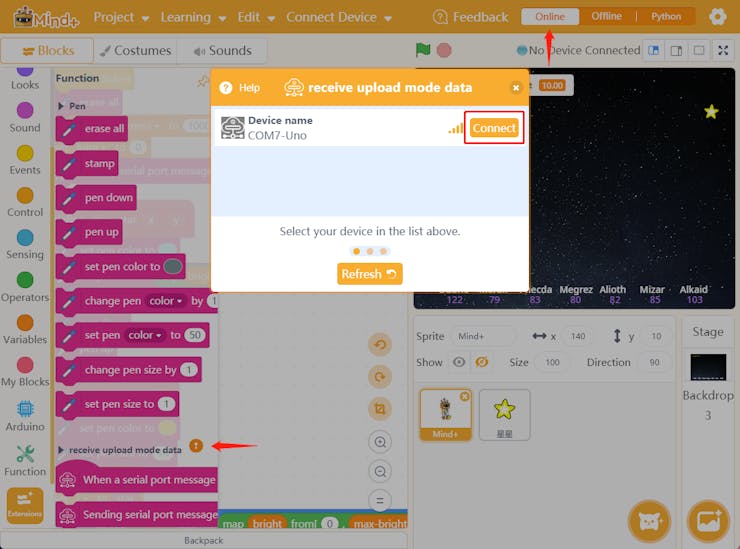Select the COM7-Uno device row
This screenshot has height=549, width=740.
[x=370, y=128]
